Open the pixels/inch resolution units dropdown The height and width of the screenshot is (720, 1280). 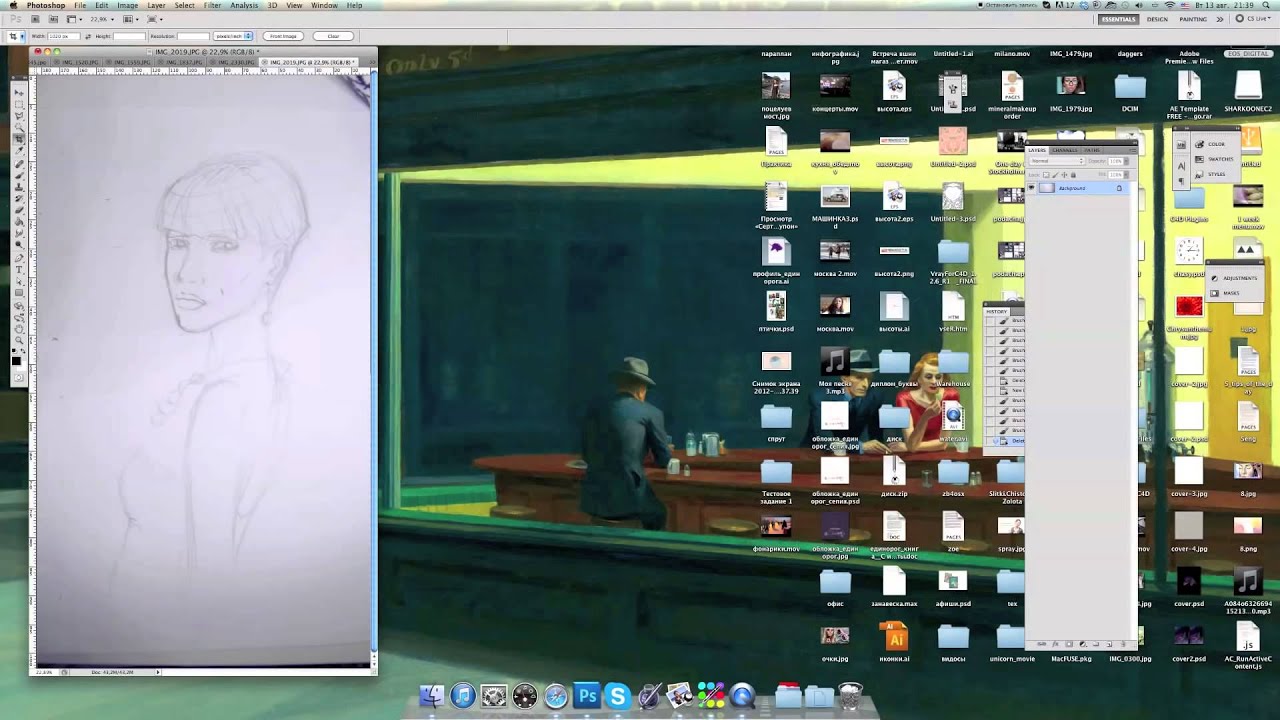(x=233, y=36)
